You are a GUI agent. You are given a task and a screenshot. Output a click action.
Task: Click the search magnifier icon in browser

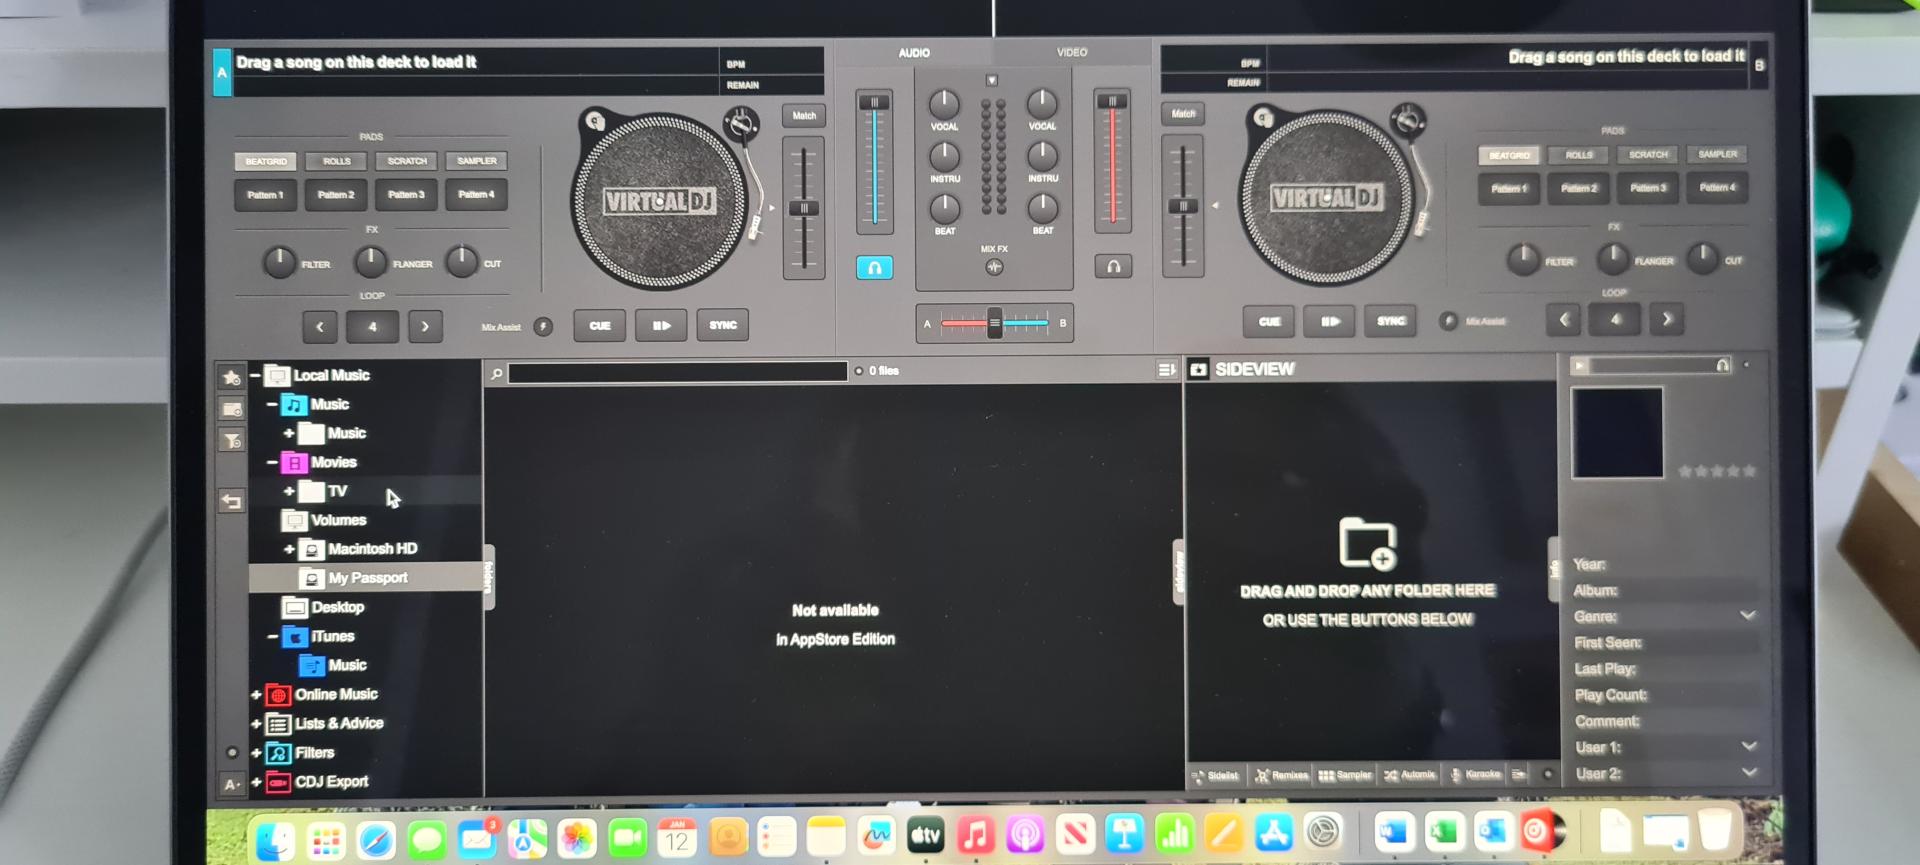click(496, 373)
